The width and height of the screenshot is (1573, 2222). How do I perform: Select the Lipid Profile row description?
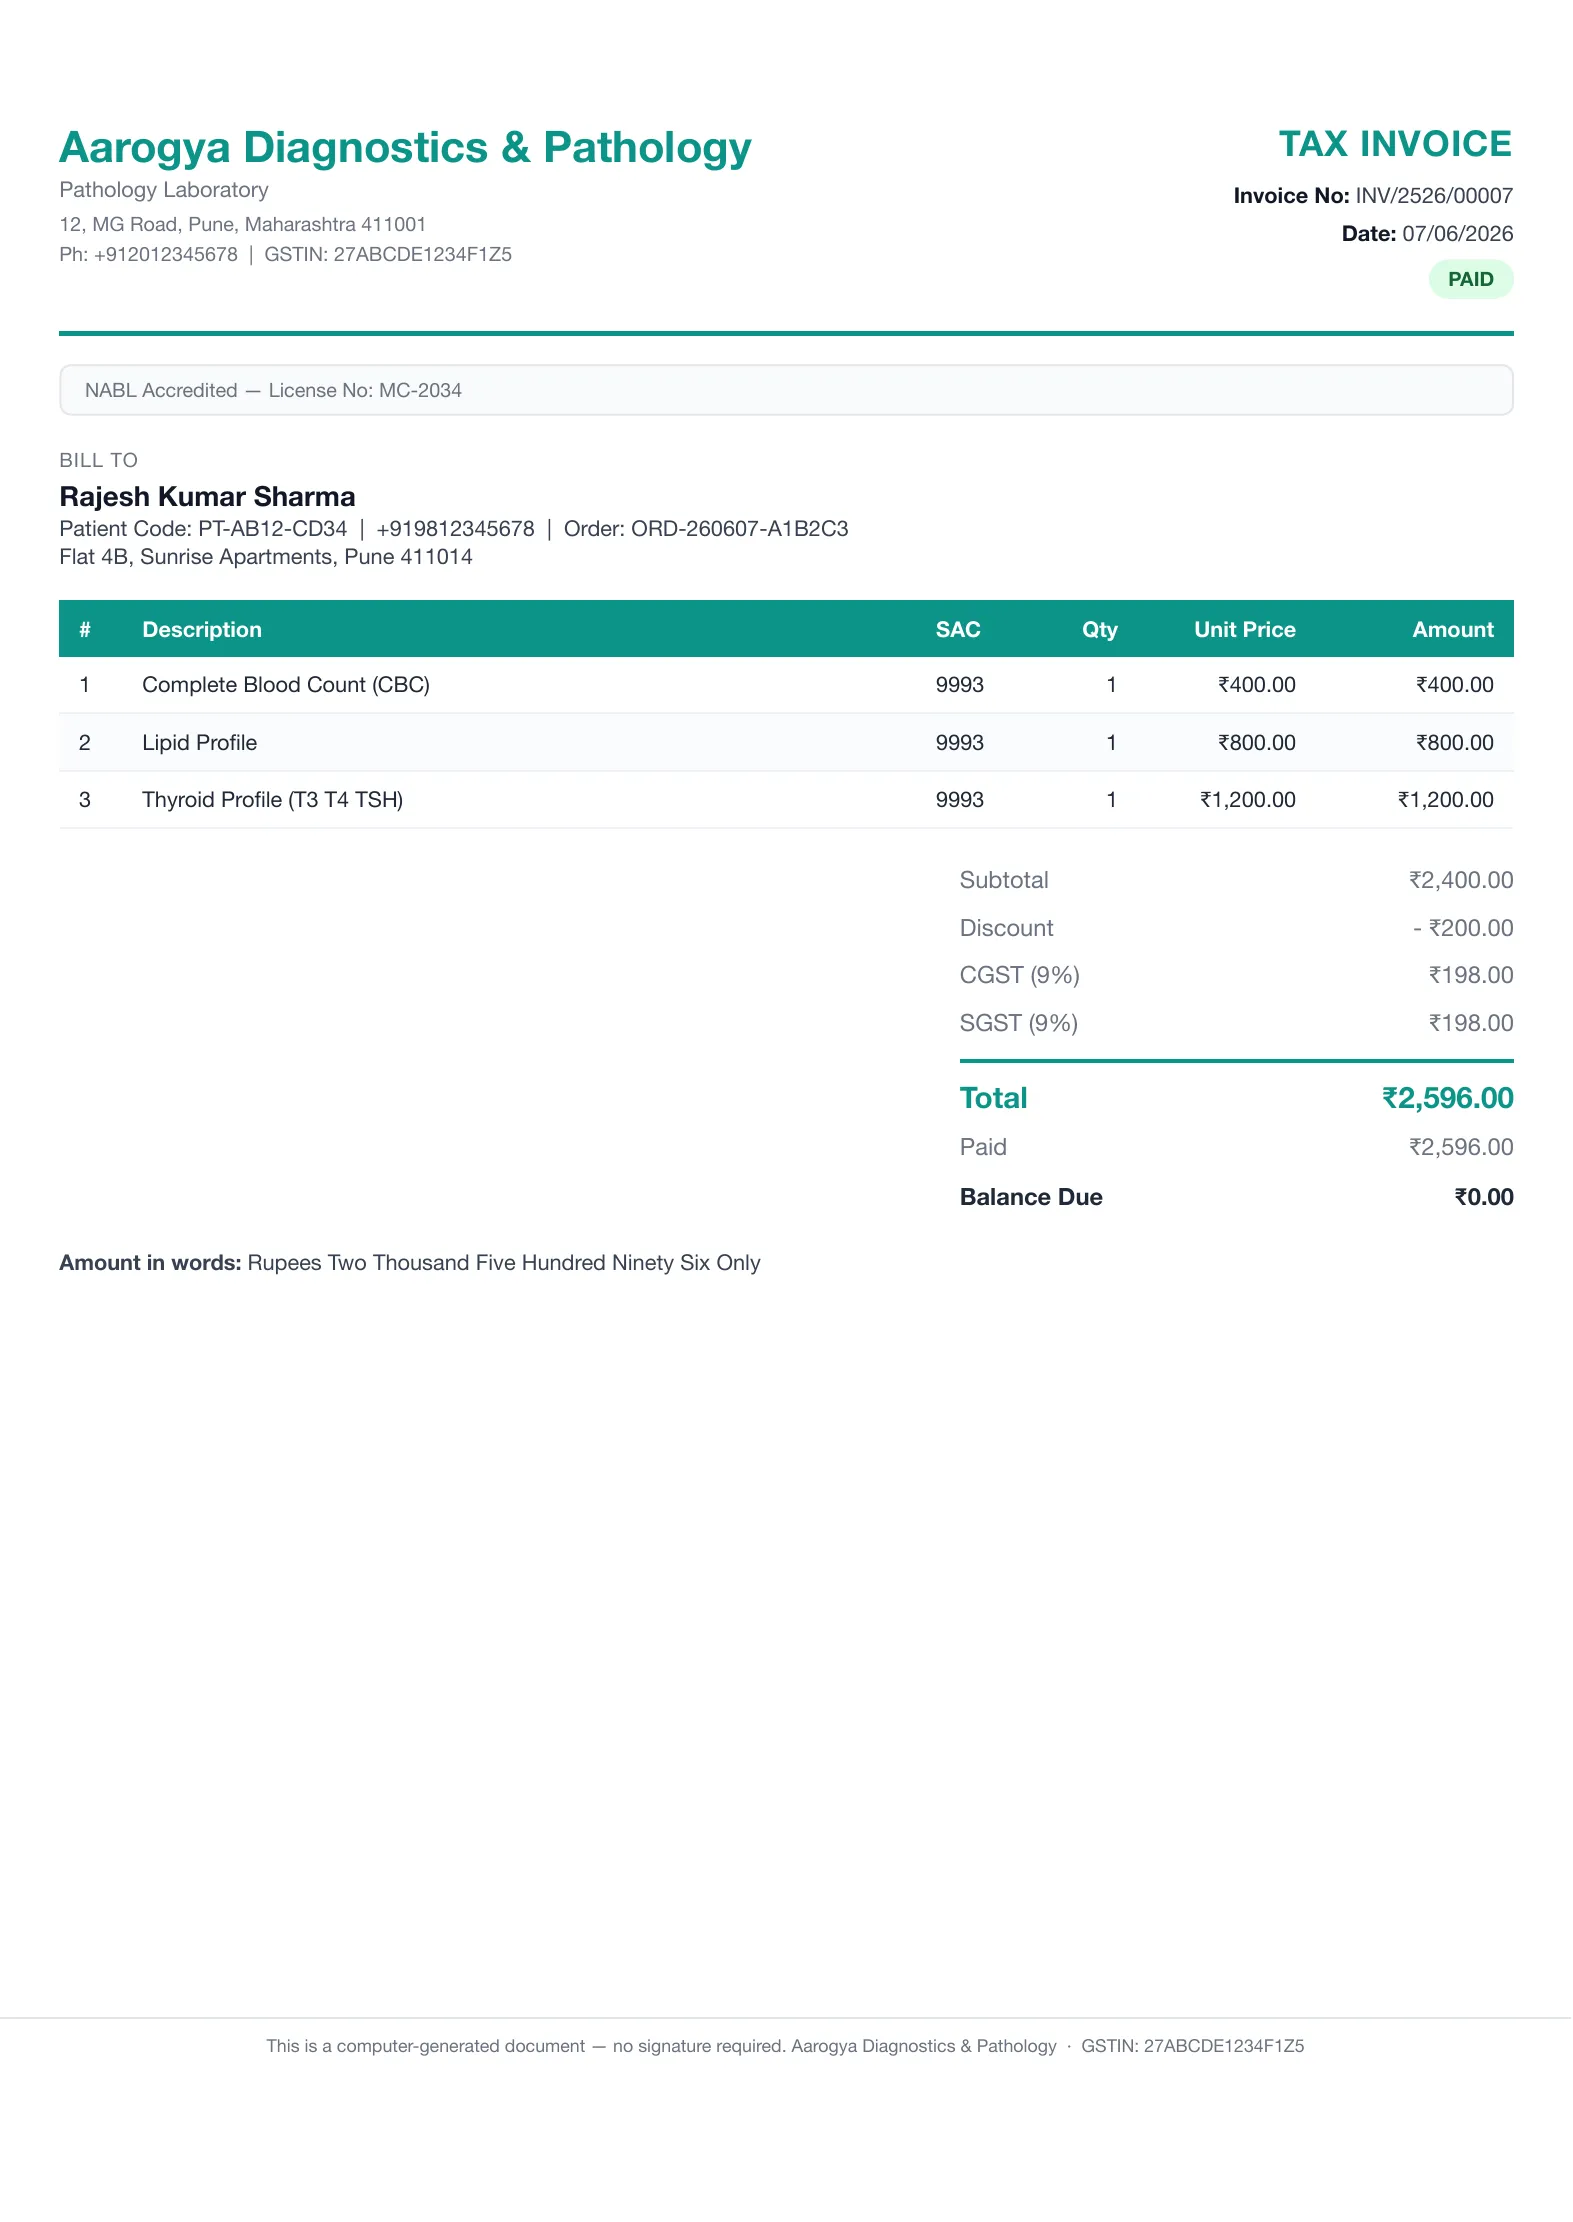tap(200, 743)
